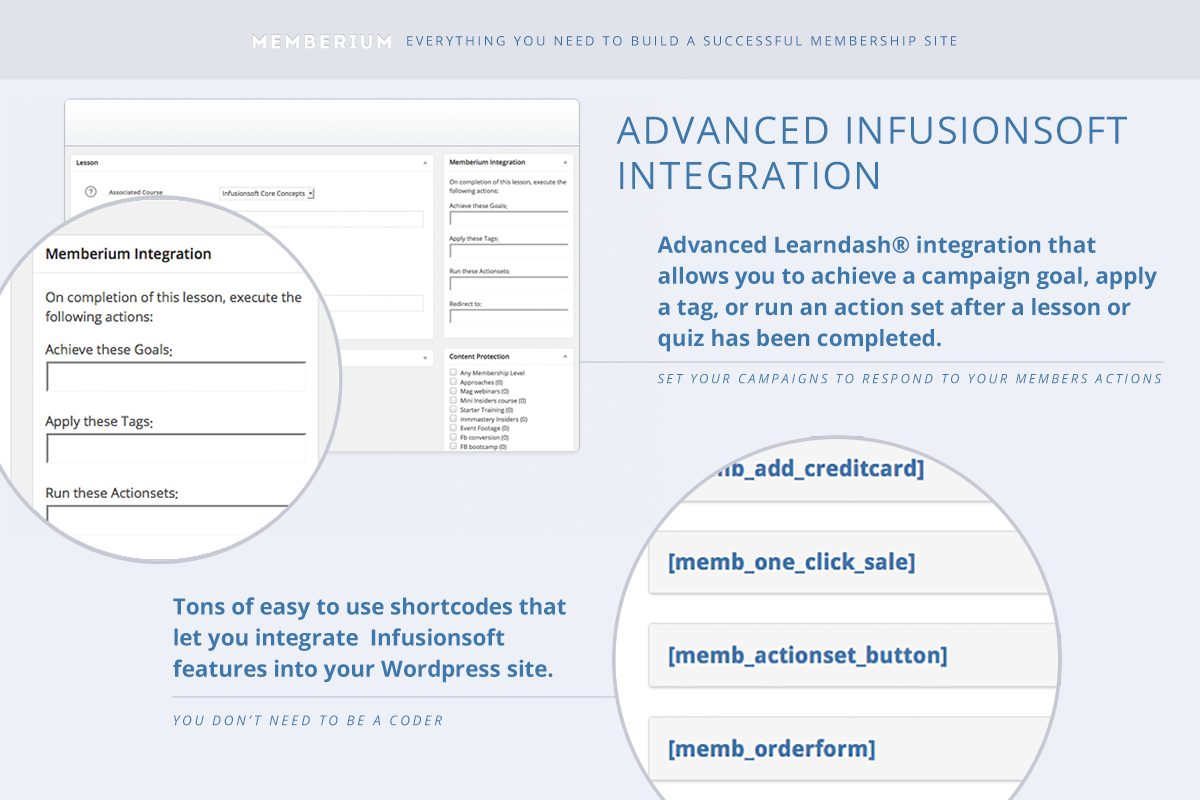Image resolution: width=1200 pixels, height=800 pixels.
Task: Collapse the Content Protection panel arrow
Action: click(564, 356)
